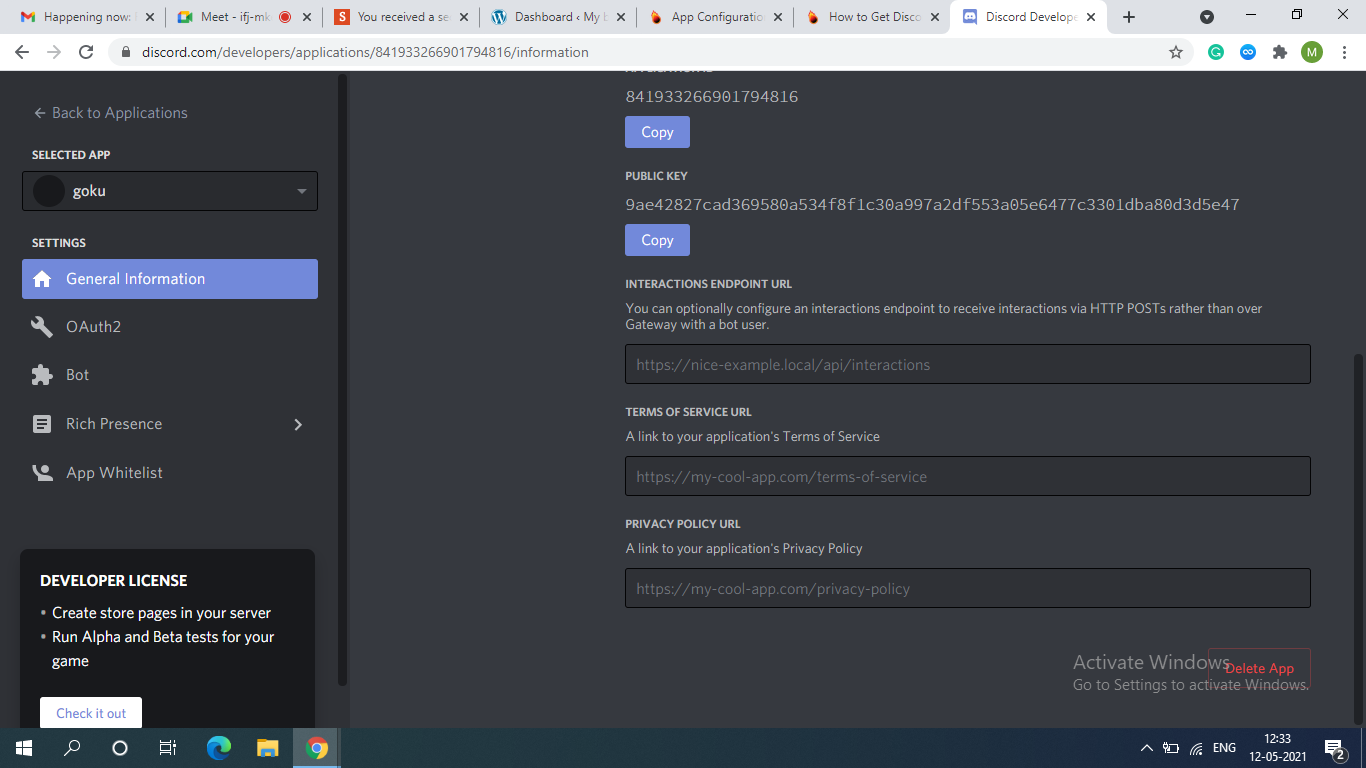Click the General Information home icon

point(42,279)
